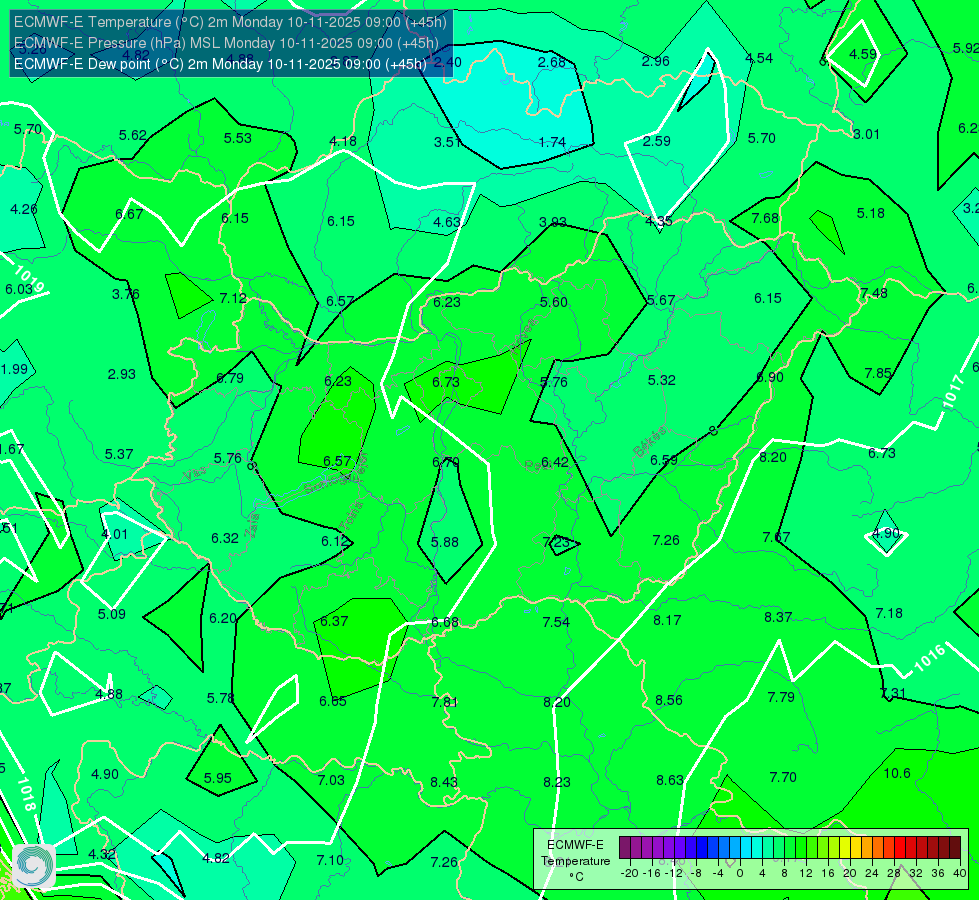Click the 10.6 temperature value
The height and width of the screenshot is (900, 979).
click(897, 773)
